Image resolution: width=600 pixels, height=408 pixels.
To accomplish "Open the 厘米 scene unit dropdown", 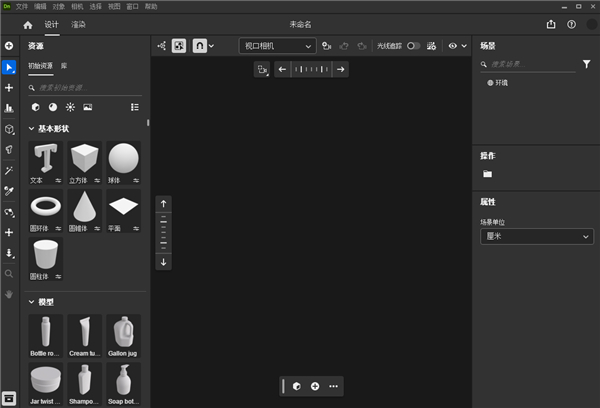I will 536,237.
